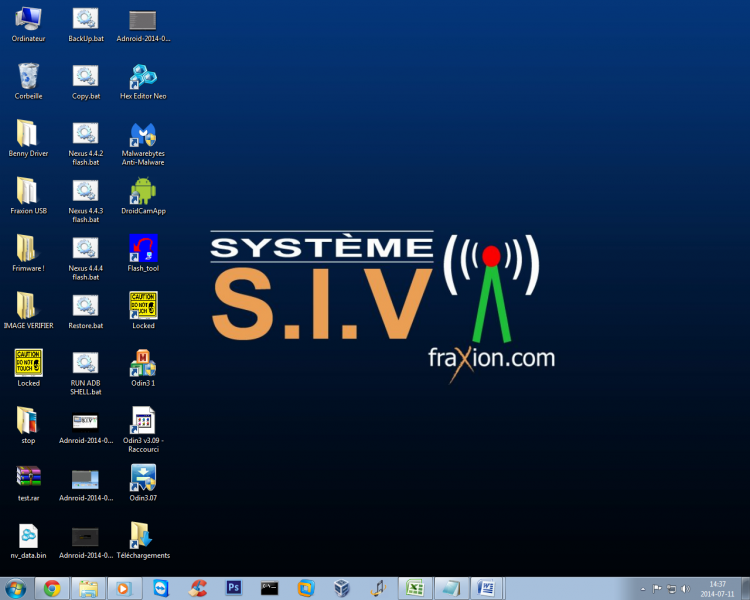Screen dimensions: 750x600
Task: Open Windows Media Player taskbar icon
Action: (124, 589)
